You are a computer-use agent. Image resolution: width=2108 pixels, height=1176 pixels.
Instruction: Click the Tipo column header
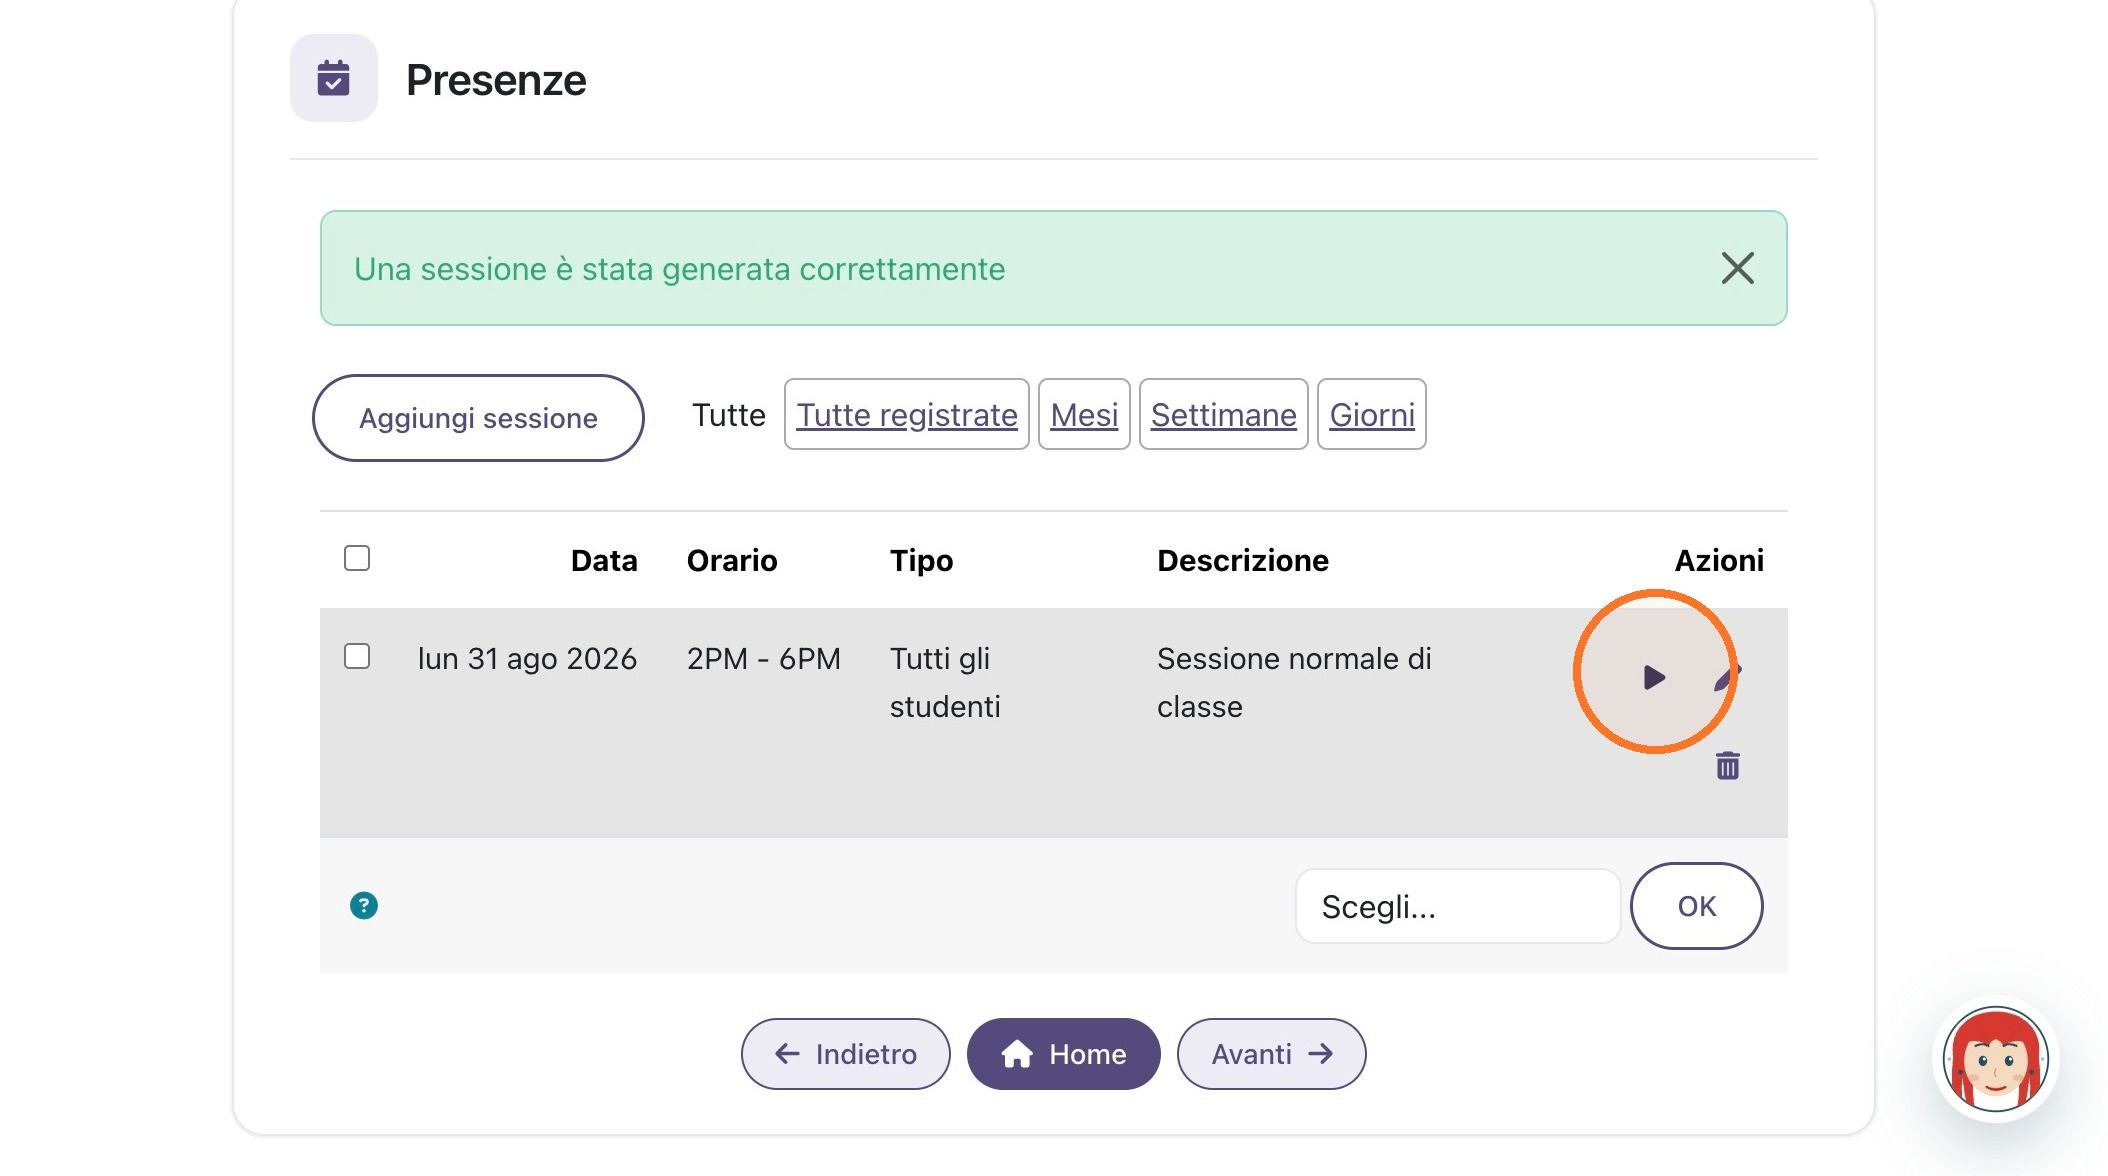pyautogui.click(x=922, y=561)
